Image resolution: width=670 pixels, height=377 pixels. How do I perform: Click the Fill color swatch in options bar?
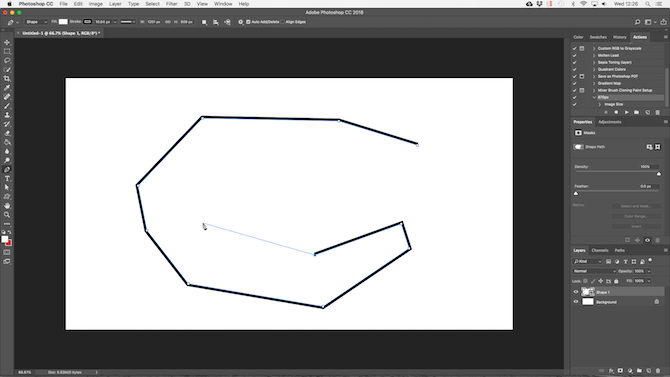63,22
